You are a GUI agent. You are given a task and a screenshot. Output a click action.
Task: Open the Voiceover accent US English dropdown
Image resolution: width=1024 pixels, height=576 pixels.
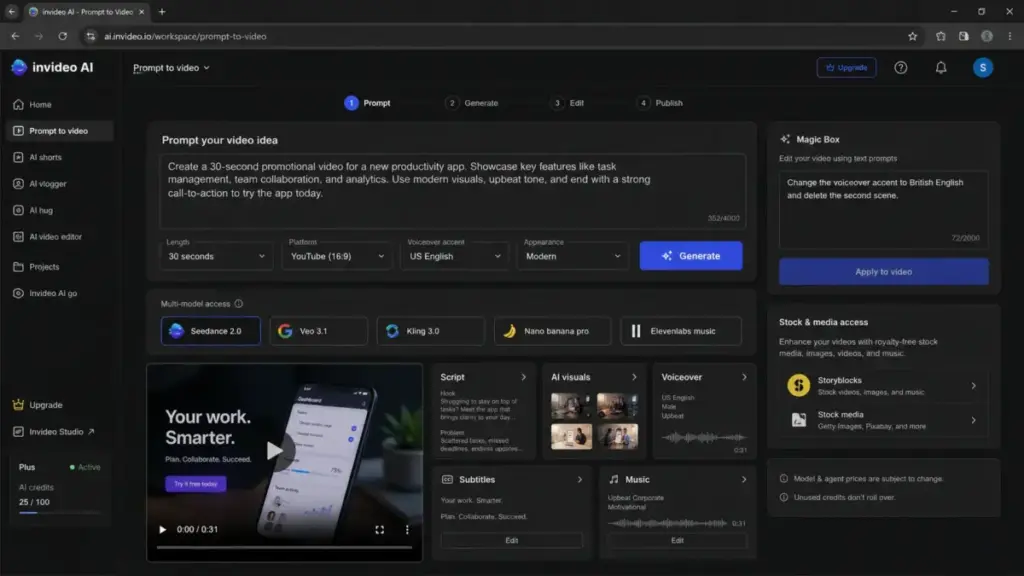(455, 257)
